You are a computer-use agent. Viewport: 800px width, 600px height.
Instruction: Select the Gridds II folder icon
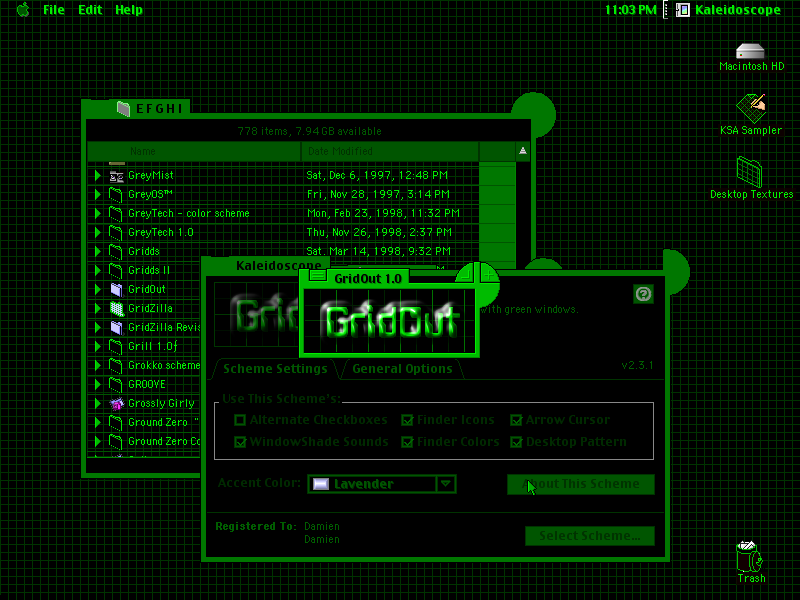point(116,271)
